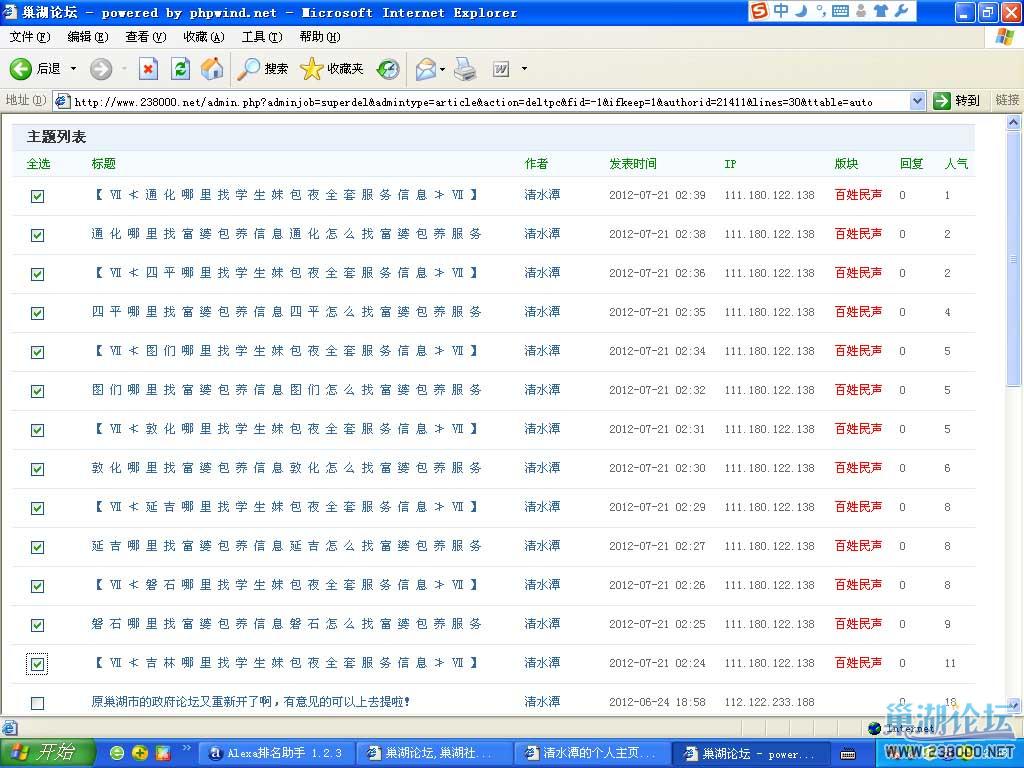Image resolution: width=1024 pixels, height=768 pixels.
Task: Expand the address bar URL dropdown
Action: (x=918, y=101)
